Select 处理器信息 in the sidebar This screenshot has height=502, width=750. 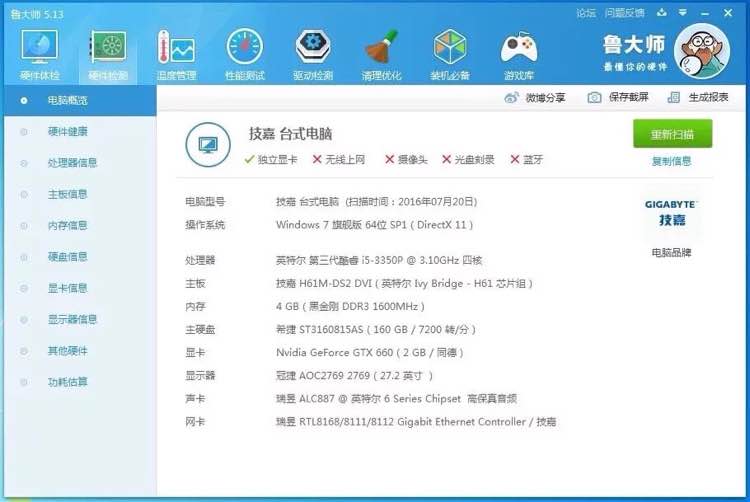[72, 163]
